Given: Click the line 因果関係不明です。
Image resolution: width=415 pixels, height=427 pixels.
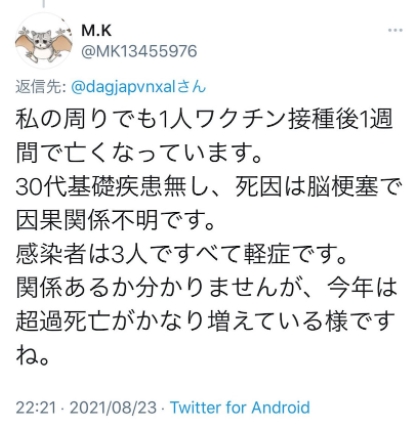Looking at the screenshot, I should pyautogui.click(x=115, y=220).
